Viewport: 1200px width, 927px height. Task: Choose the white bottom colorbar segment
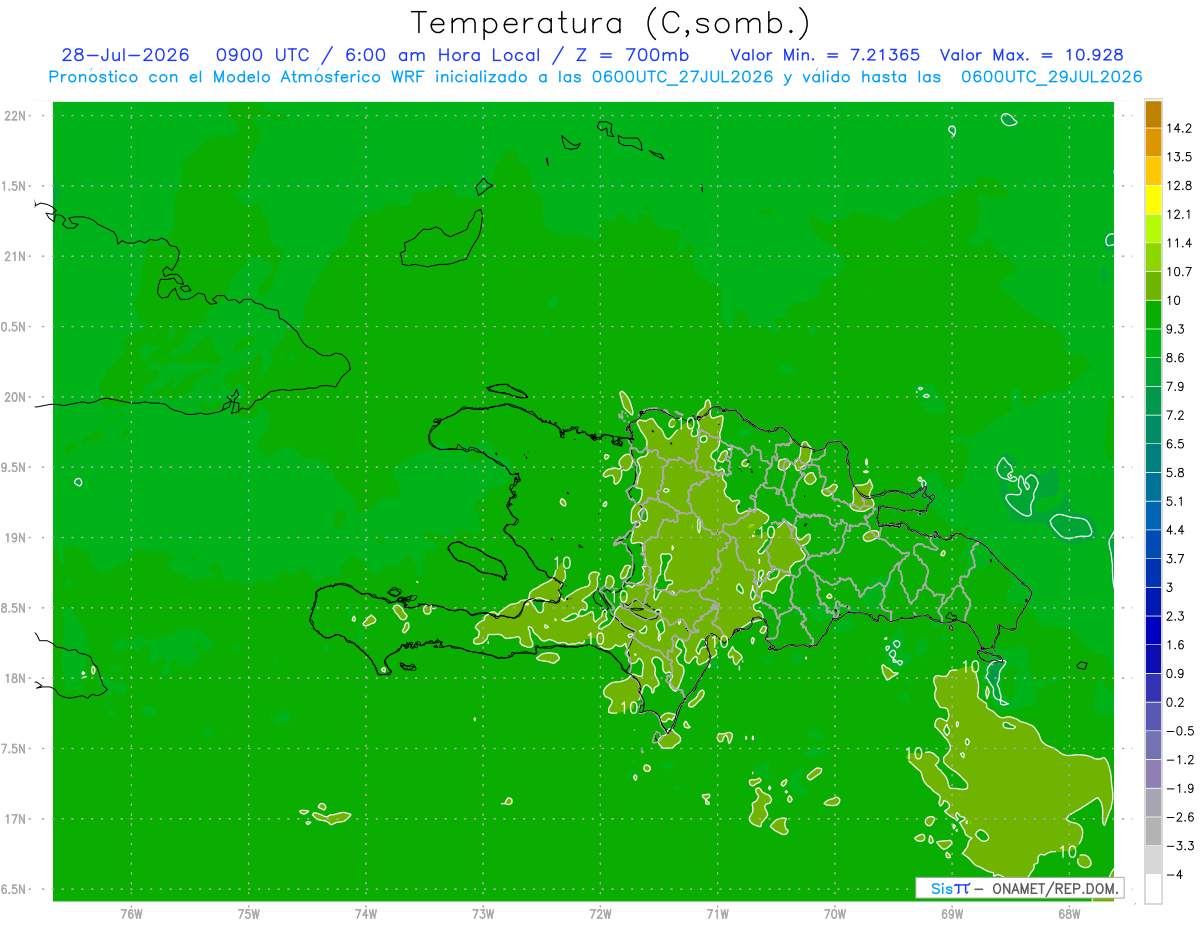click(1153, 889)
